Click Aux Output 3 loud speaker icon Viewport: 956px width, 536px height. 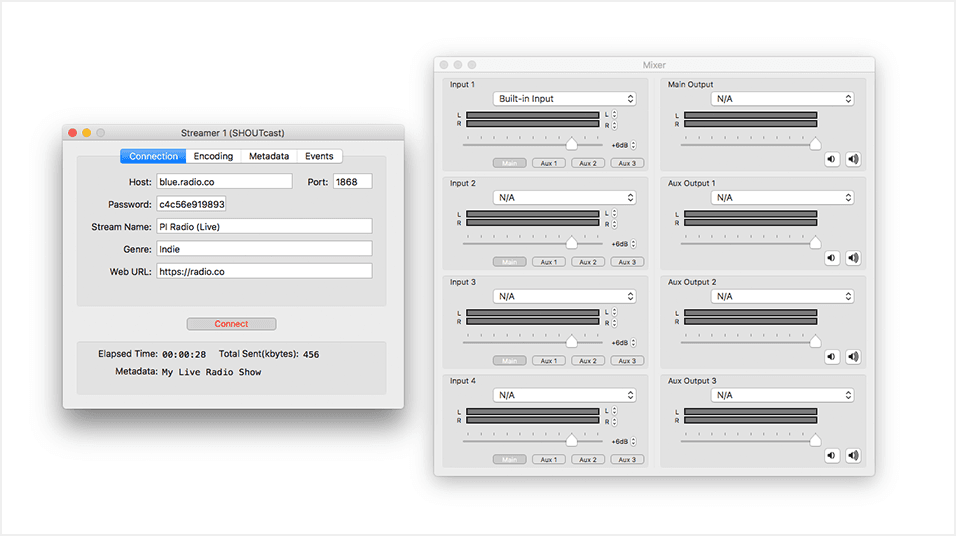pos(853,456)
